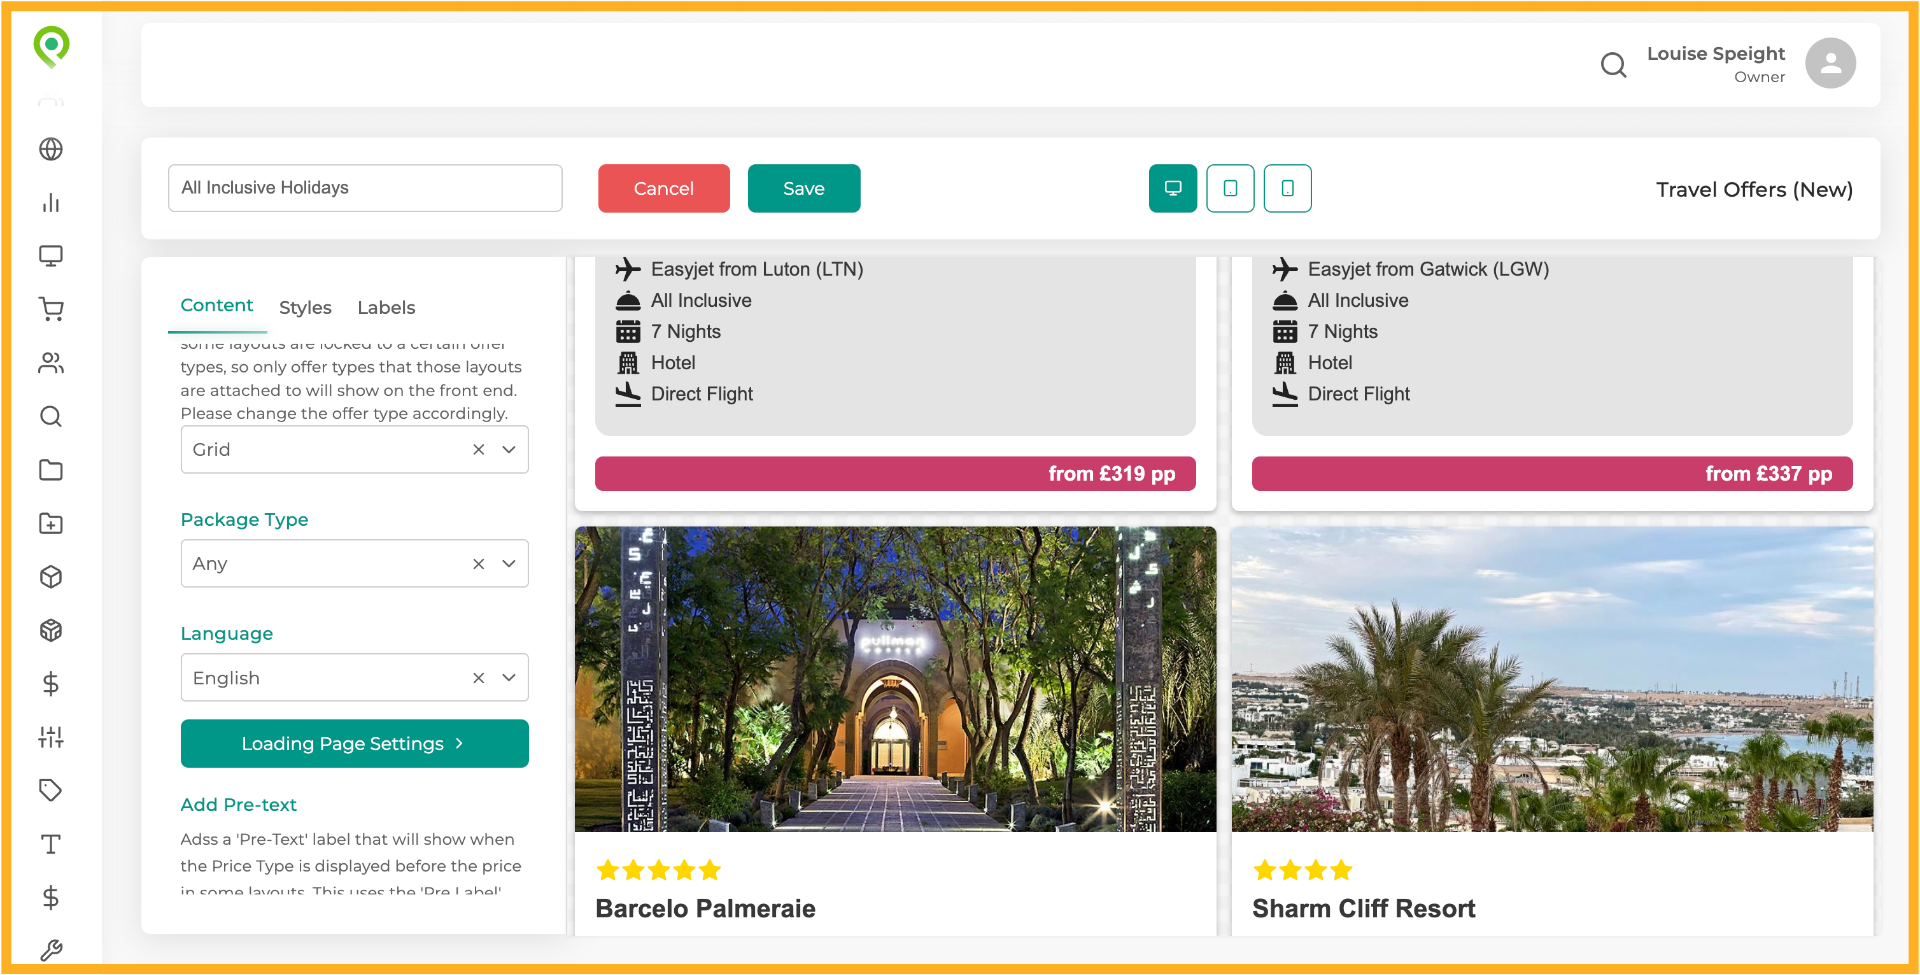The image size is (1920, 975).
Task: Open the Labels tab
Action: (x=386, y=307)
